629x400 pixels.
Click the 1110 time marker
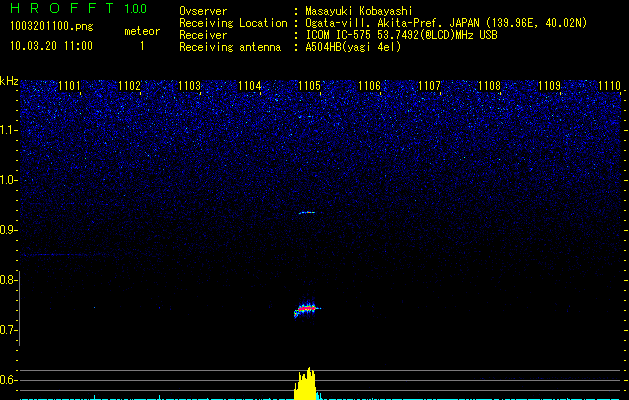[609, 86]
